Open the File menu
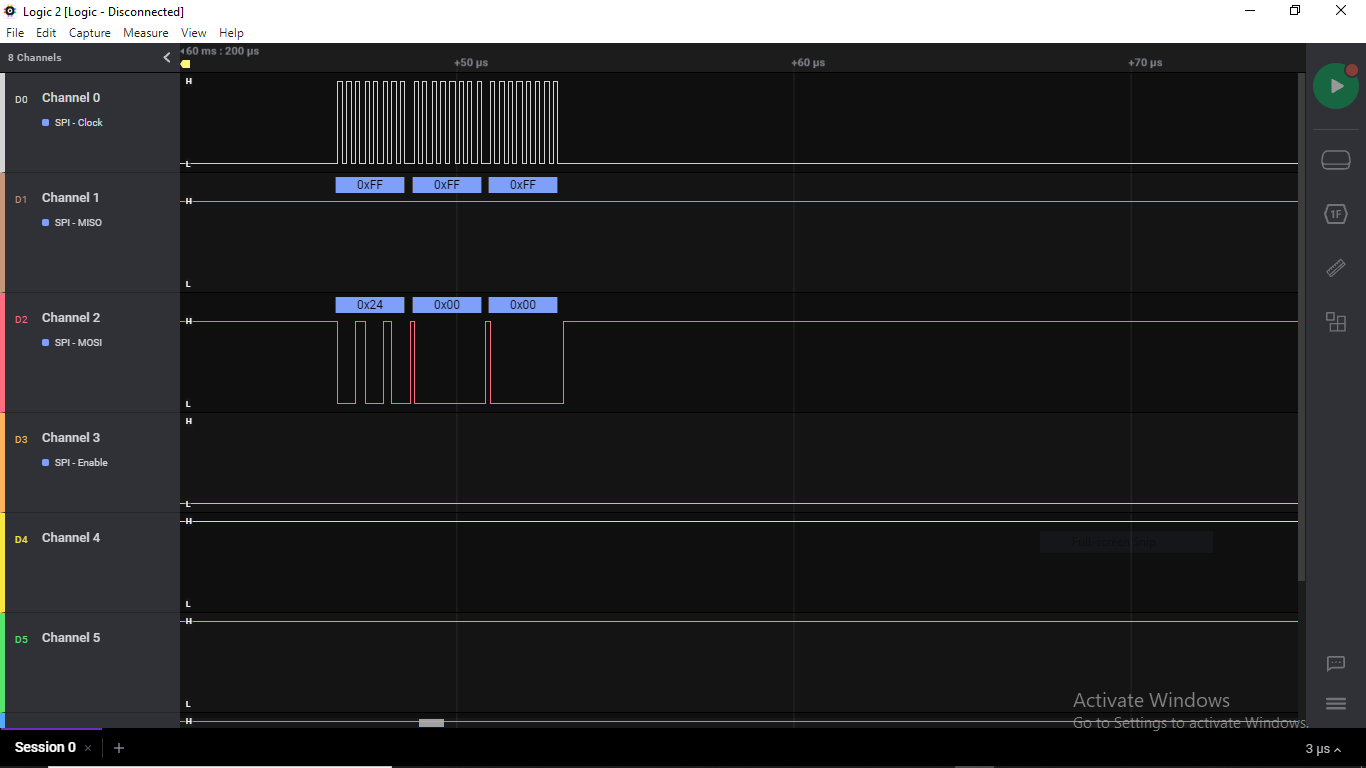The height and width of the screenshot is (768, 1366). (15, 33)
